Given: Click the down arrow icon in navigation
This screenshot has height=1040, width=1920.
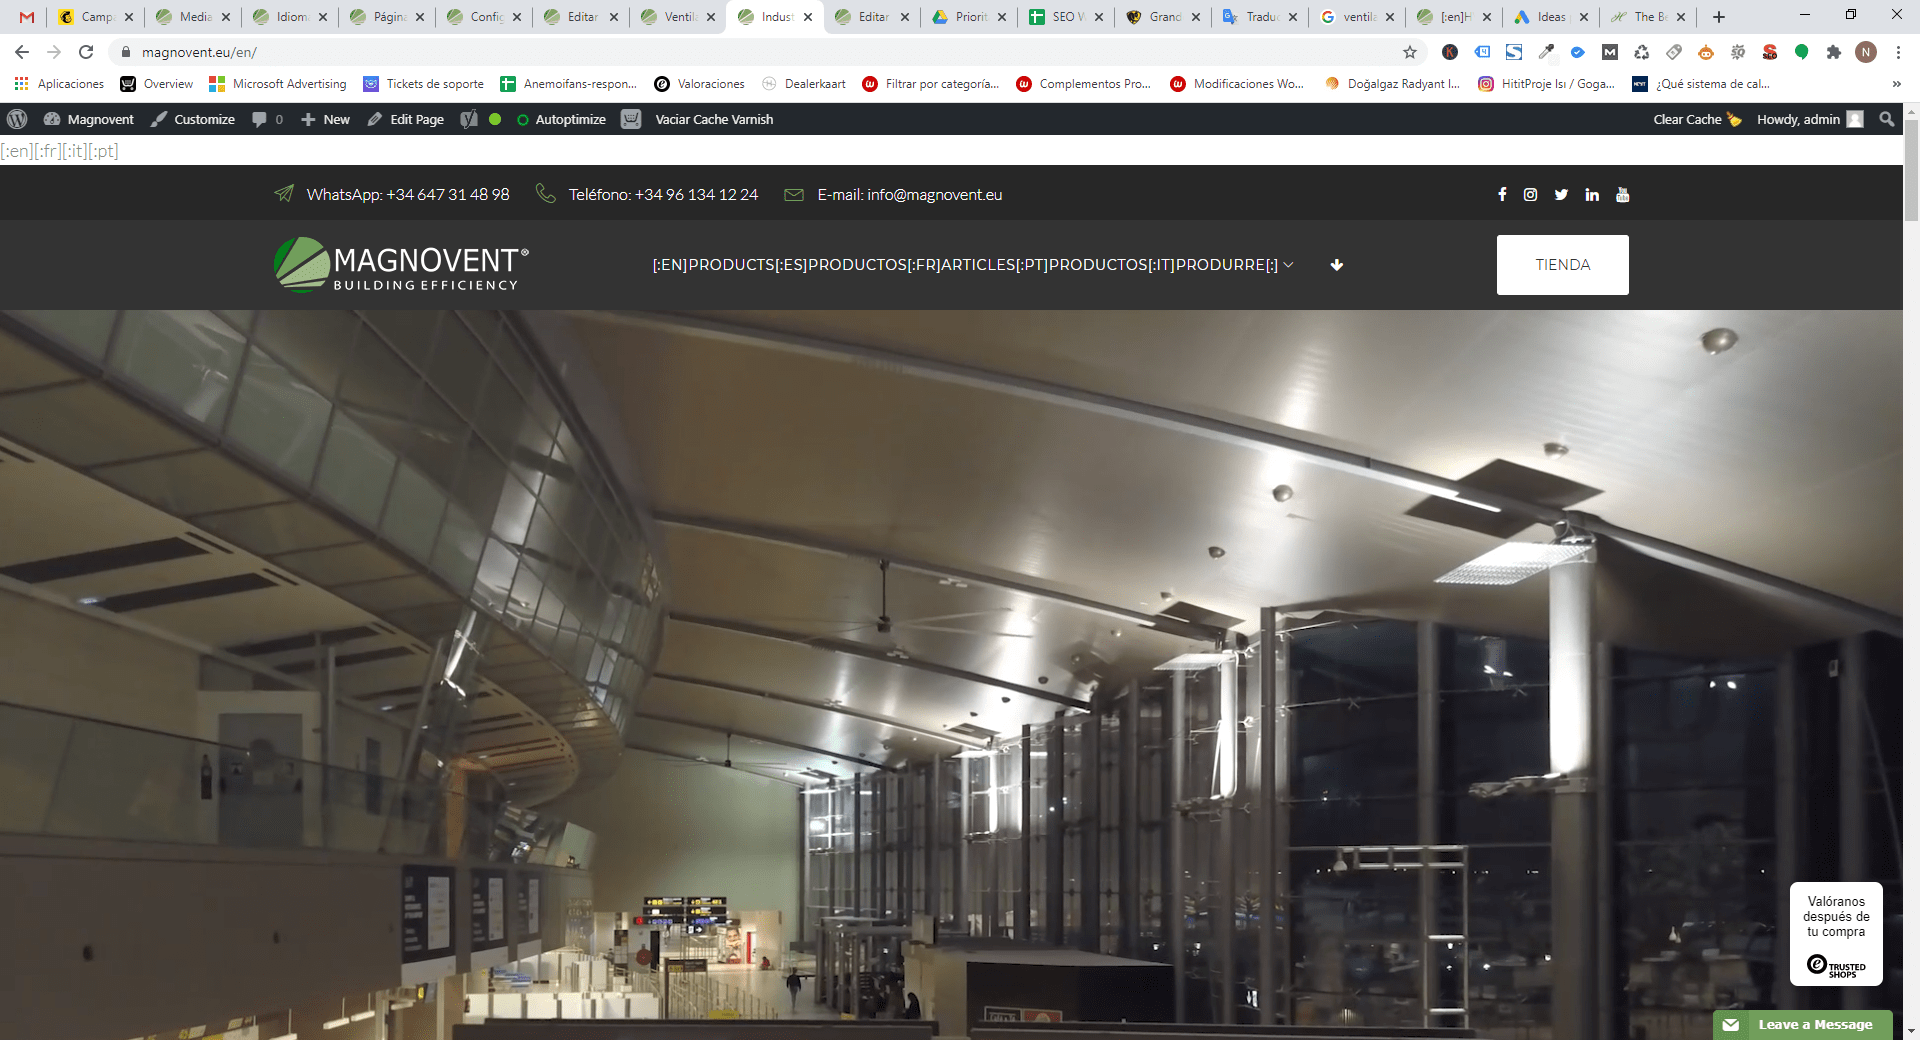Looking at the screenshot, I should [x=1337, y=265].
